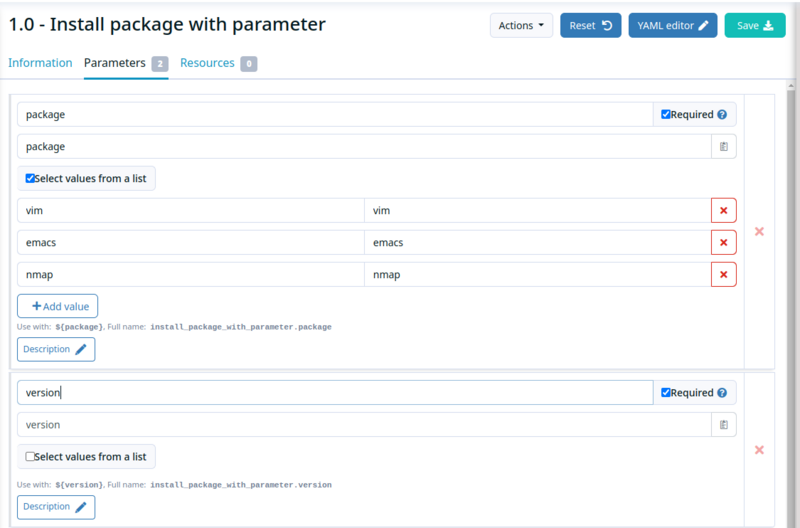Enable 'Select values from a list' for version
The image size is (800, 528).
click(x=30, y=457)
